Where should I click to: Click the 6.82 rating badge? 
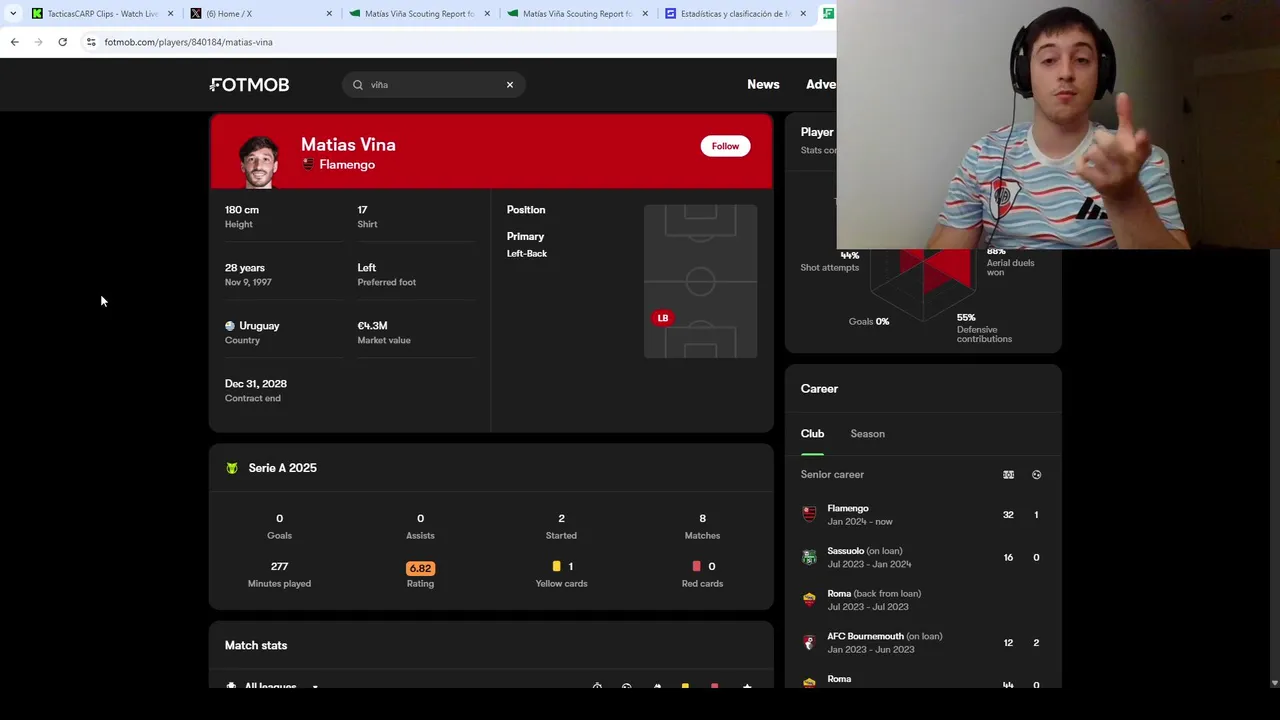(x=420, y=568)
